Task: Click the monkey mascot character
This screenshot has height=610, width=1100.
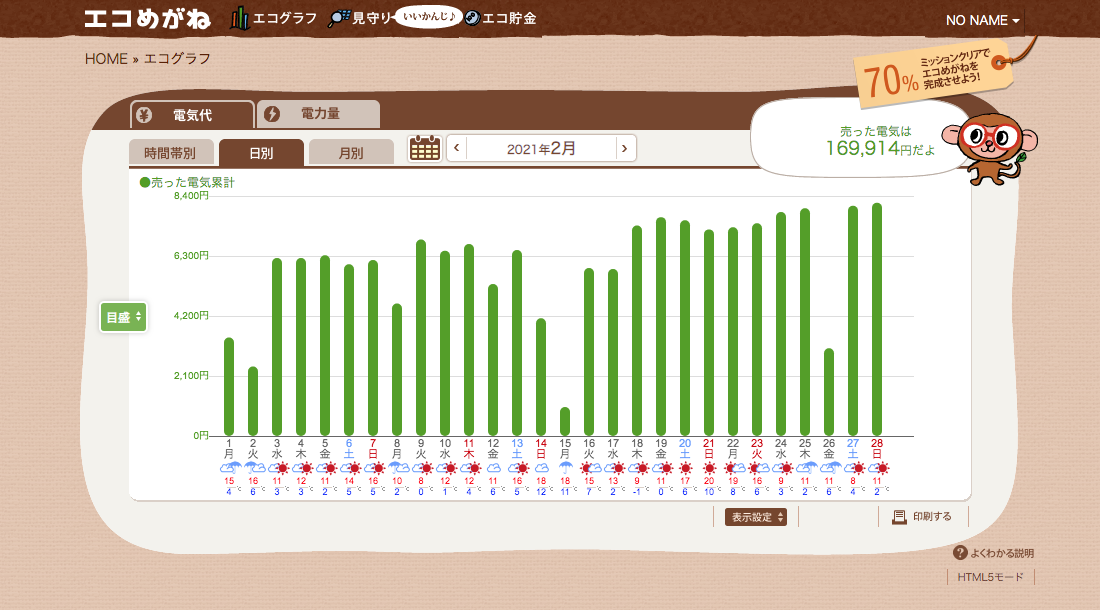Action: [x=991, y=149]
